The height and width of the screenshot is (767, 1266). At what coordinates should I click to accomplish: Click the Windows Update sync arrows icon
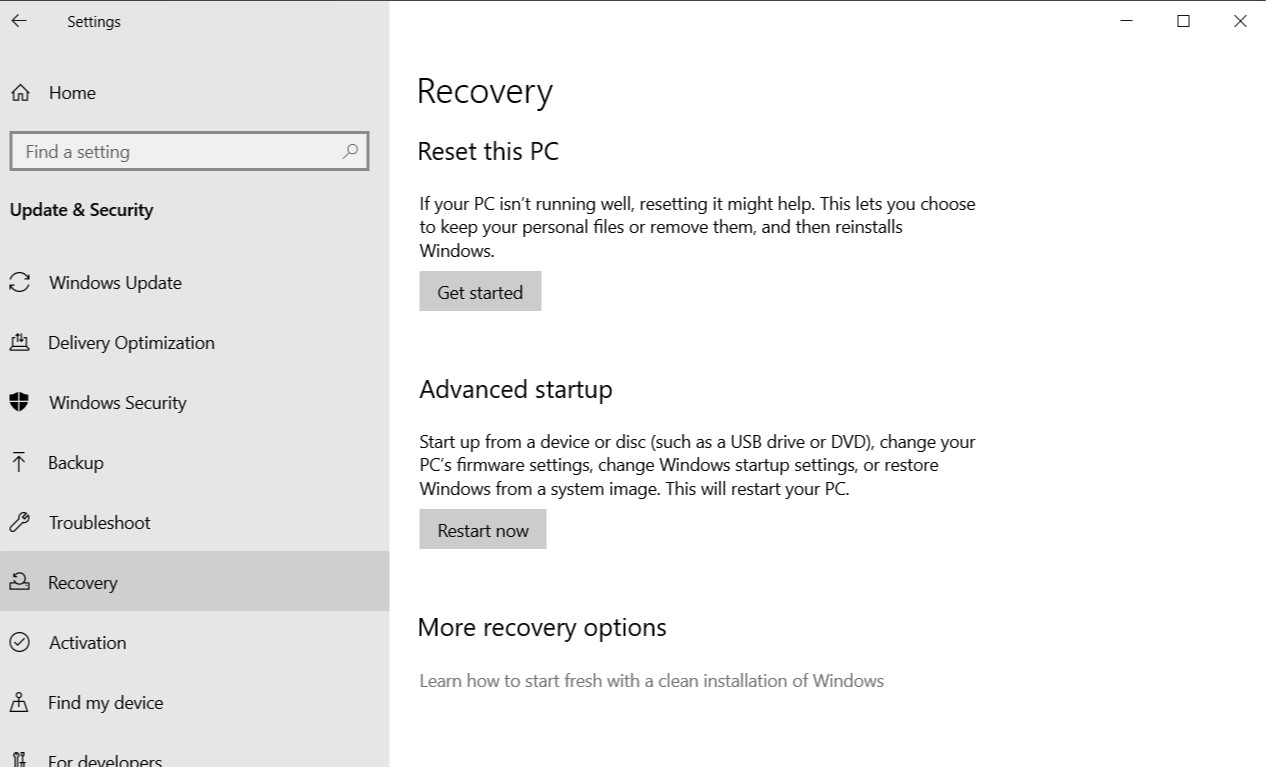(x=19, y=283)
